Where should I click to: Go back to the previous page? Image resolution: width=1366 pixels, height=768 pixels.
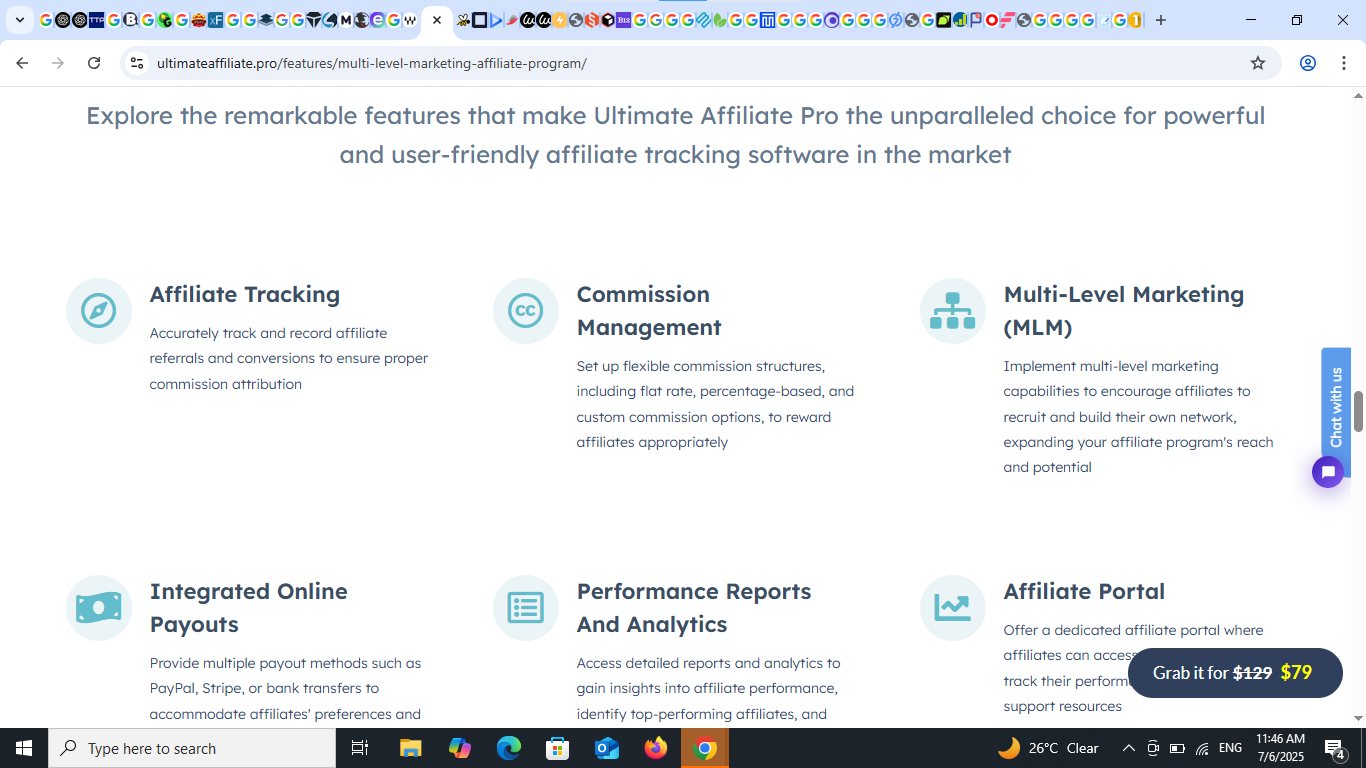point(22,63)
